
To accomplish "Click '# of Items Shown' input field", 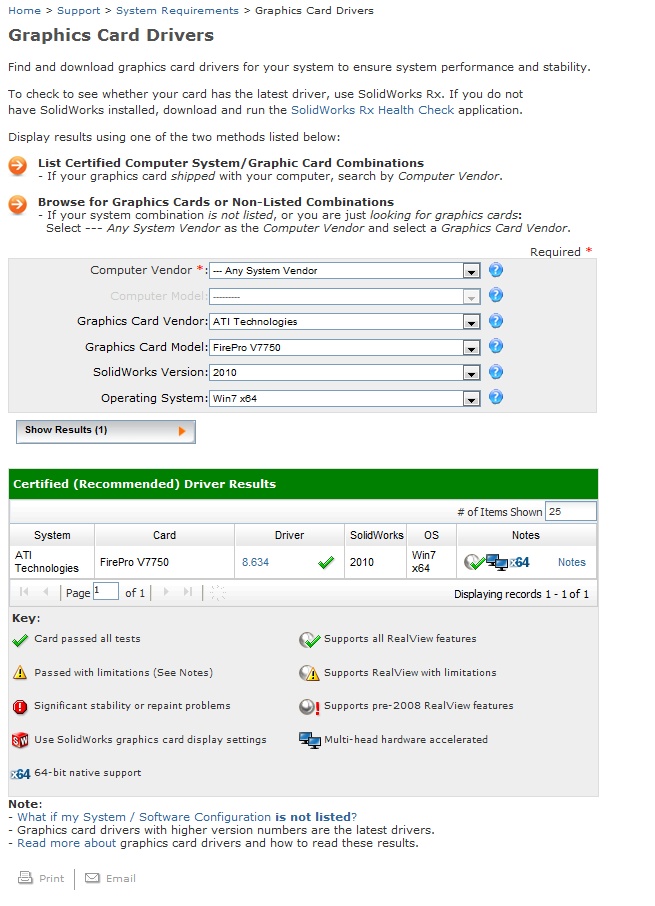I will [x=571, y=511].
